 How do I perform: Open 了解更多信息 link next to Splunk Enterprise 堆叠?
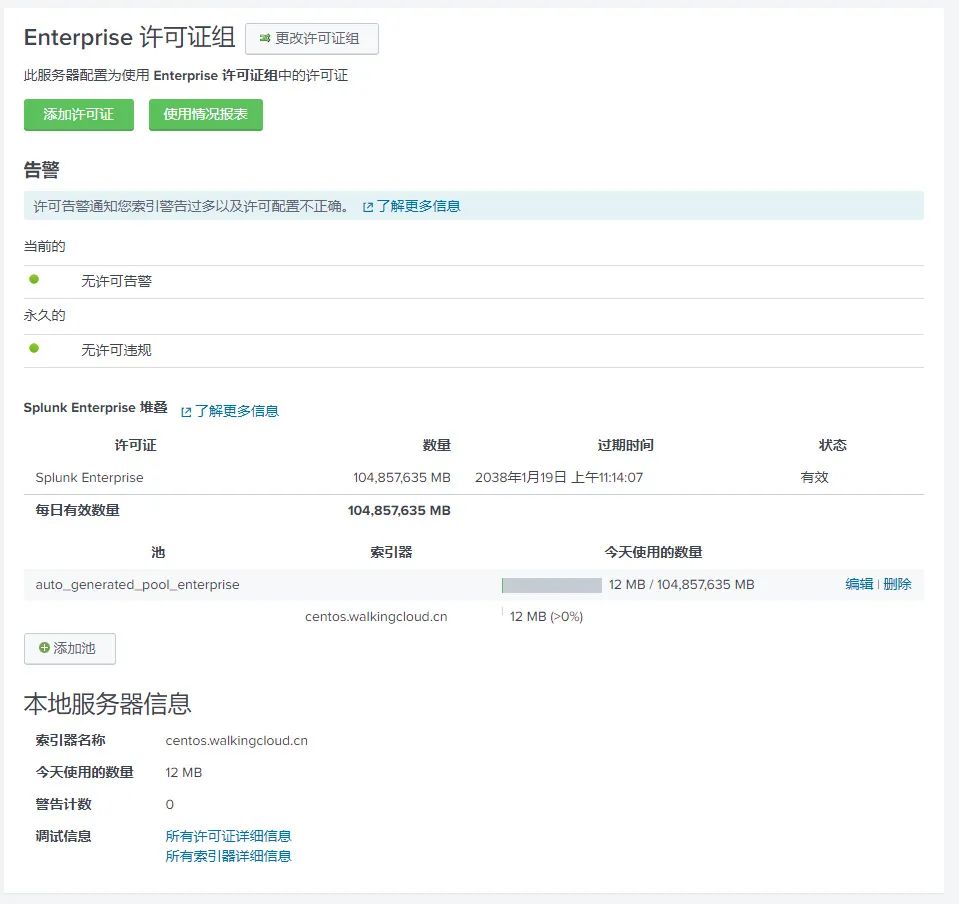coord(237,411)
